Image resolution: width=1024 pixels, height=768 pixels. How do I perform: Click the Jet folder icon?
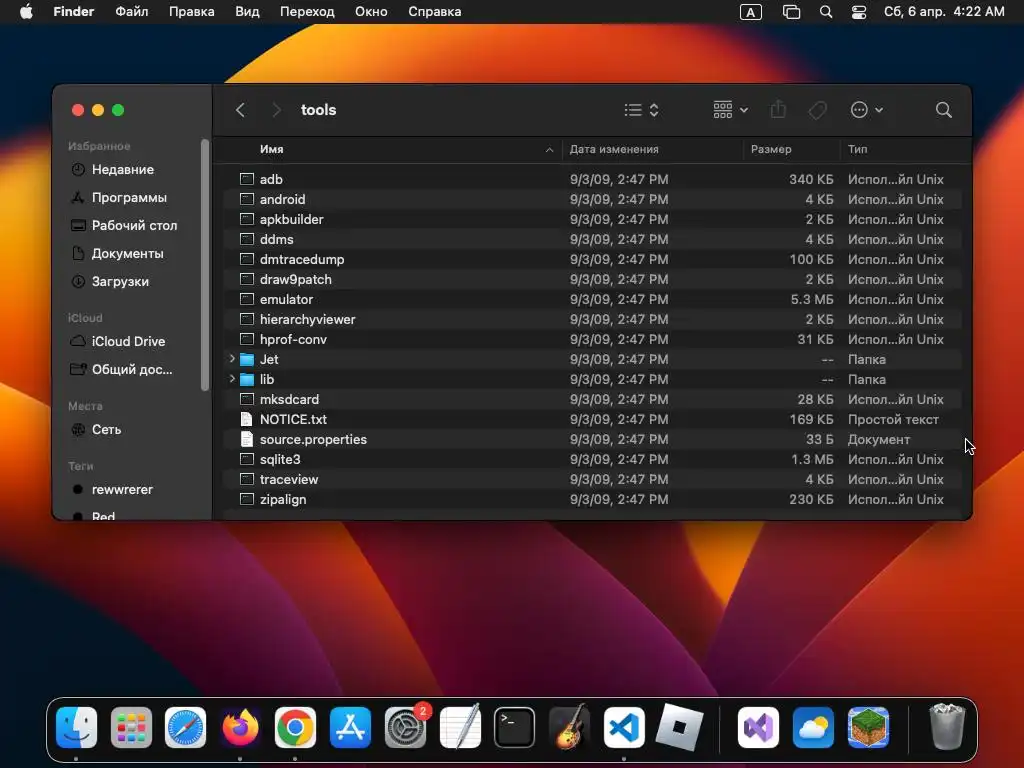[247, 359]
